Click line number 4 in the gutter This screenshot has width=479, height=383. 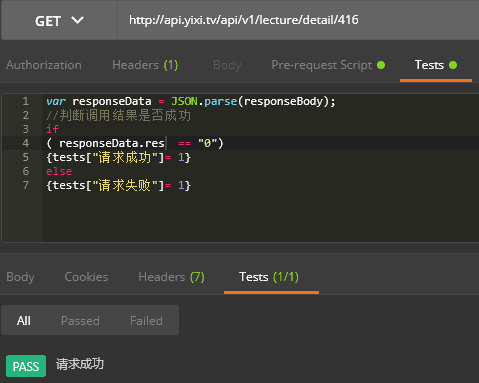[x=26, y=143]
